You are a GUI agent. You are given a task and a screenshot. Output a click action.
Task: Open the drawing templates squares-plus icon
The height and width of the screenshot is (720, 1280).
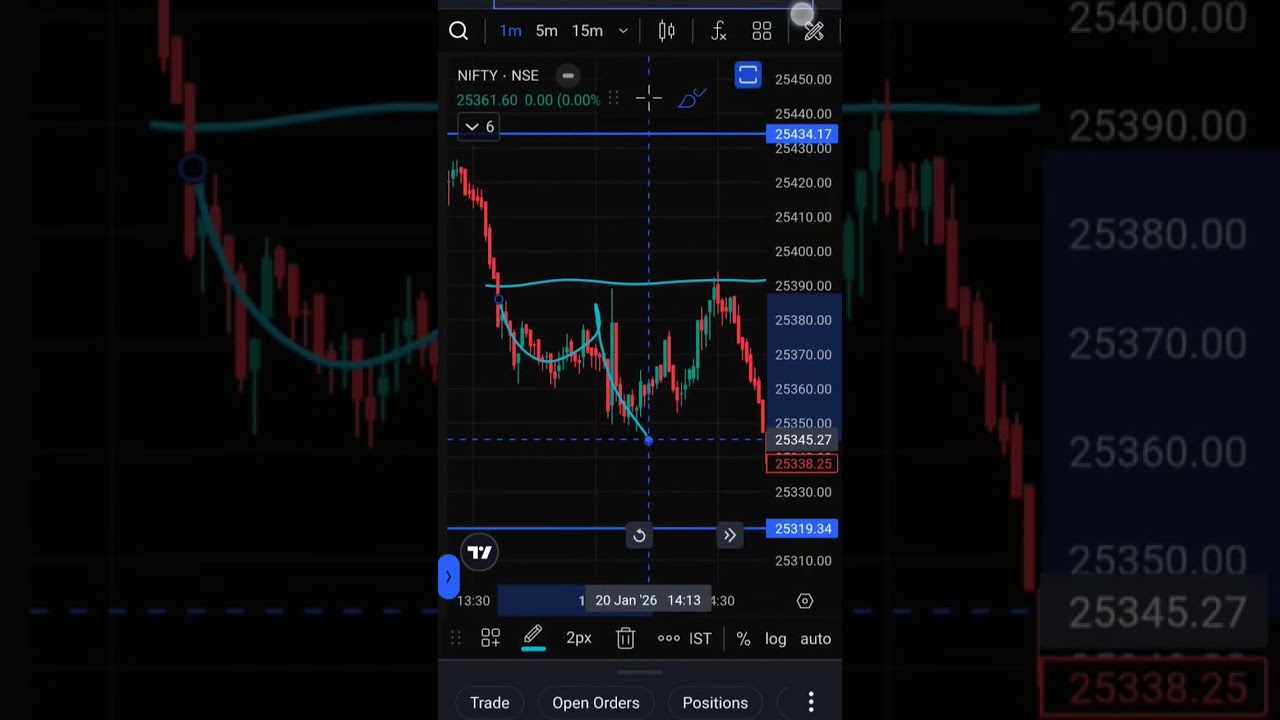click(x=490, y=638)
